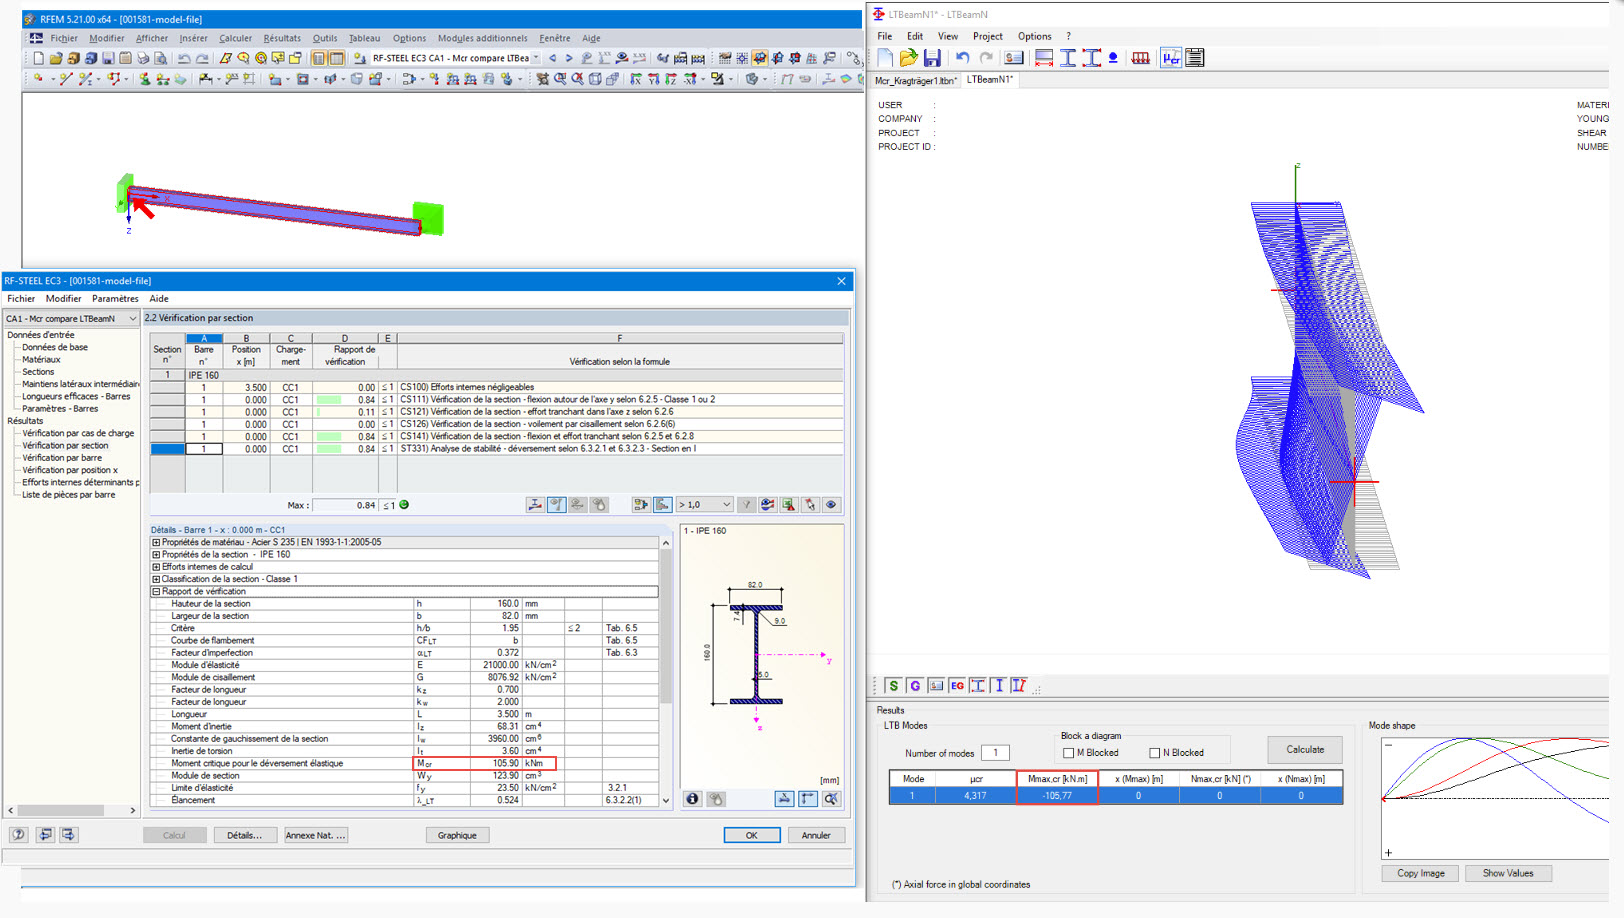Click the Calculate button in LTBeamN
Viewport: 1624px width, 918px height.
click(1305, 749)
